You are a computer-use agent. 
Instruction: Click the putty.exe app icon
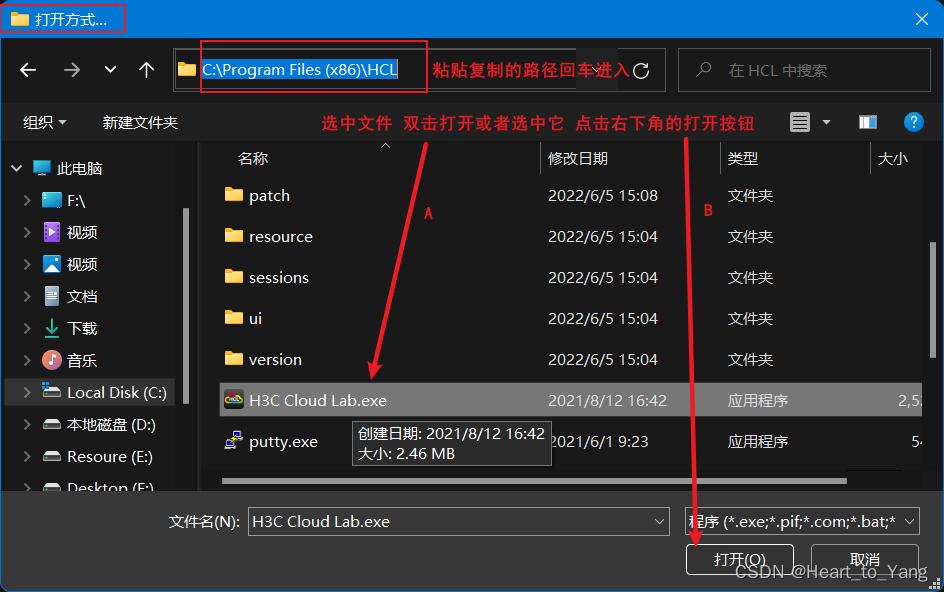[x=234, y=440]
